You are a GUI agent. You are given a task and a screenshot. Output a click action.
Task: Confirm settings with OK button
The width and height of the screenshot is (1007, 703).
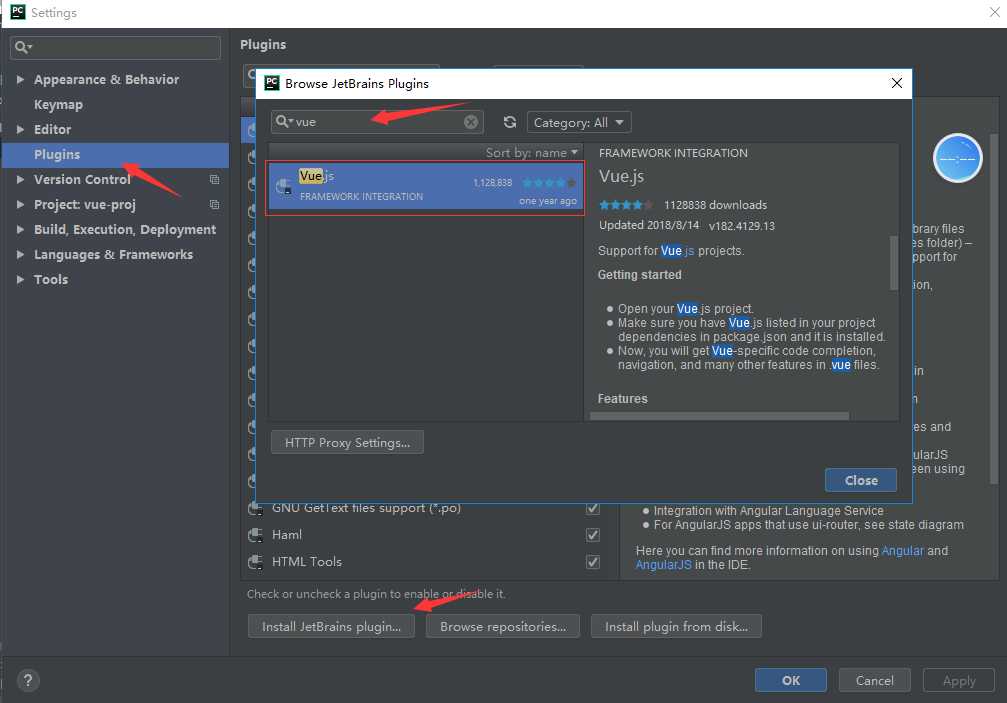coord(791,680)
